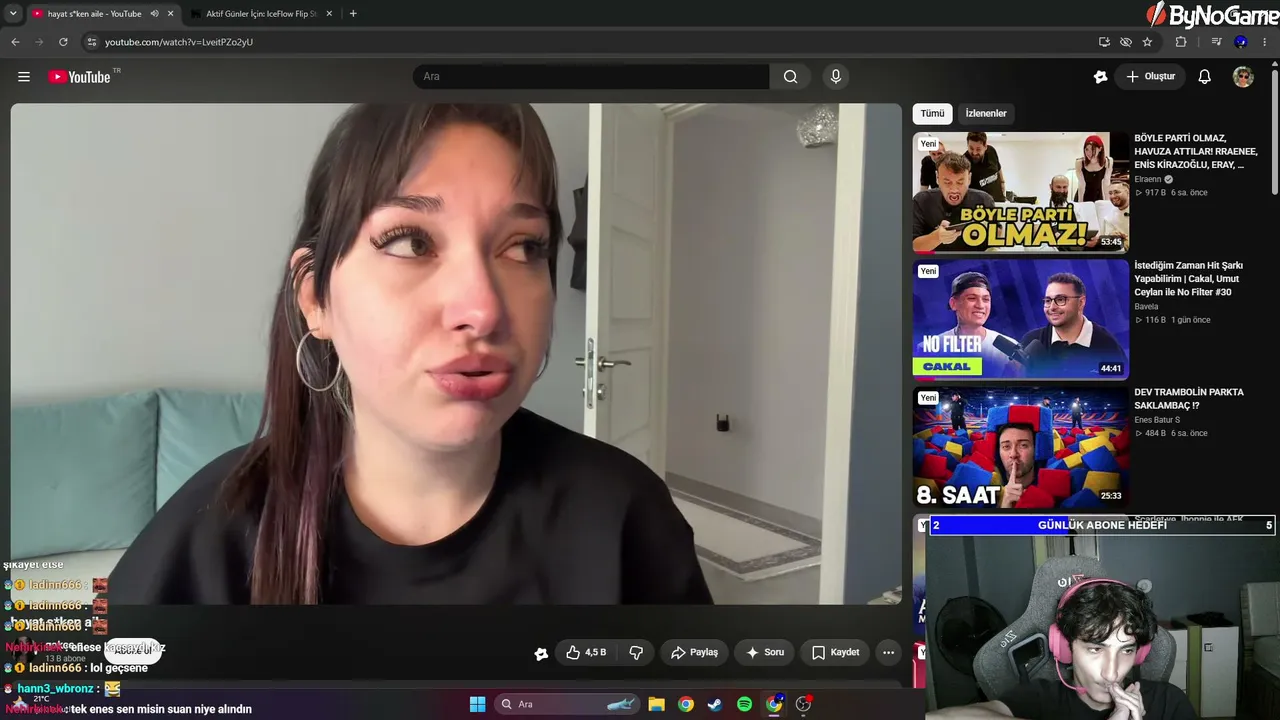Bookmark this page with the star icon
1280x720 pixels.
[1147, 42]
